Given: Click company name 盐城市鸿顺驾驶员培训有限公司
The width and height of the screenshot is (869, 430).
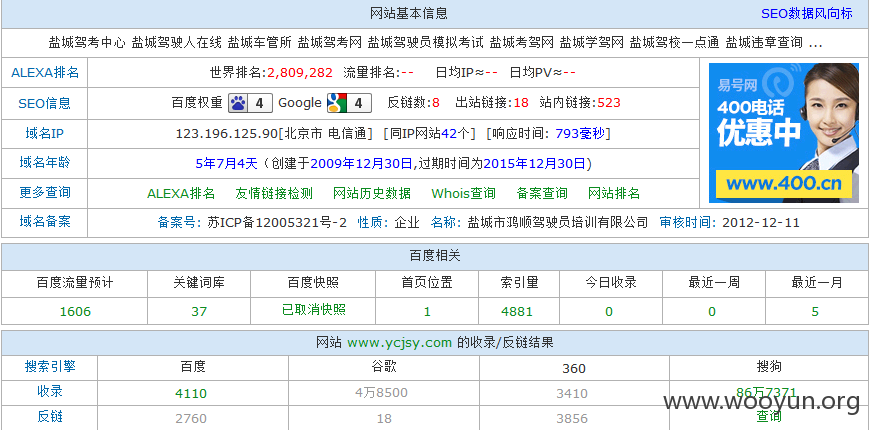Looking at the screenshot, I should tap(558, 223).
